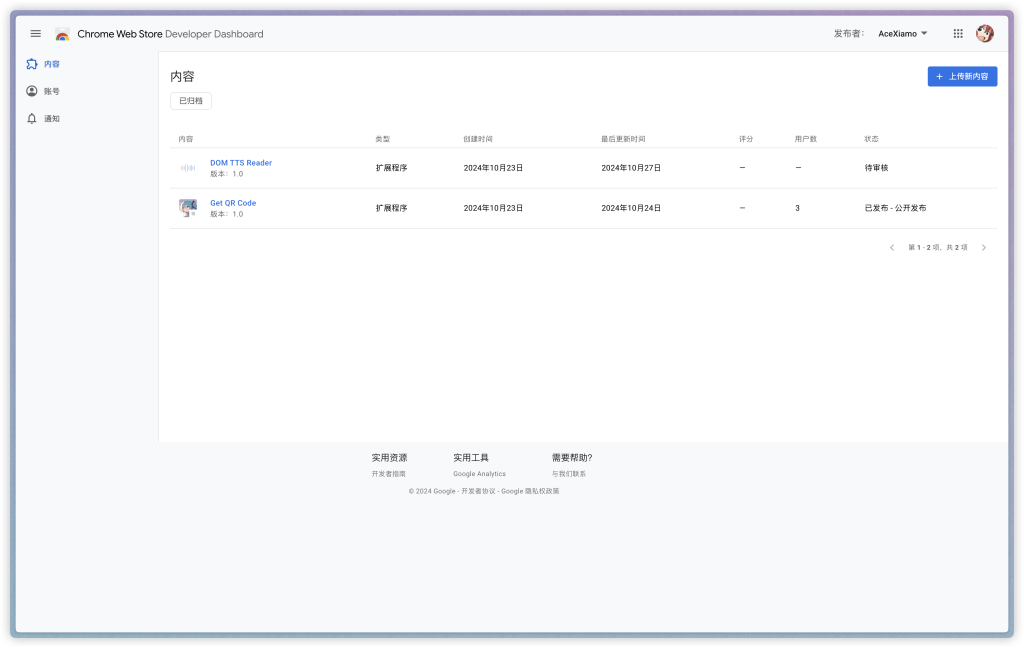Select 内容 in the sidebar

click(51, 64)
